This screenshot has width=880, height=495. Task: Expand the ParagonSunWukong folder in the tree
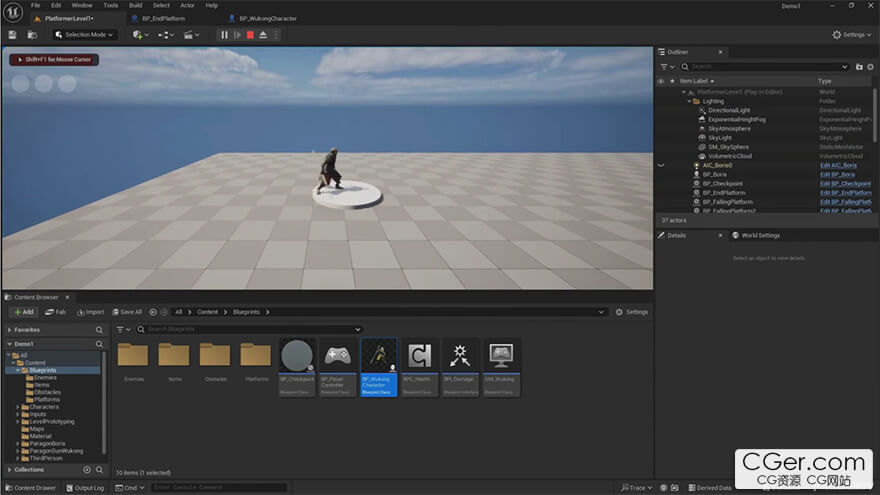click(x=18, y=451)
